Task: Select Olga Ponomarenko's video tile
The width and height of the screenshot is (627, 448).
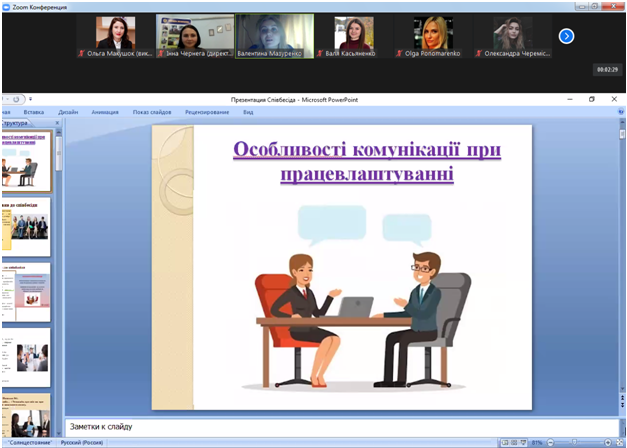Action: point(433,36)
